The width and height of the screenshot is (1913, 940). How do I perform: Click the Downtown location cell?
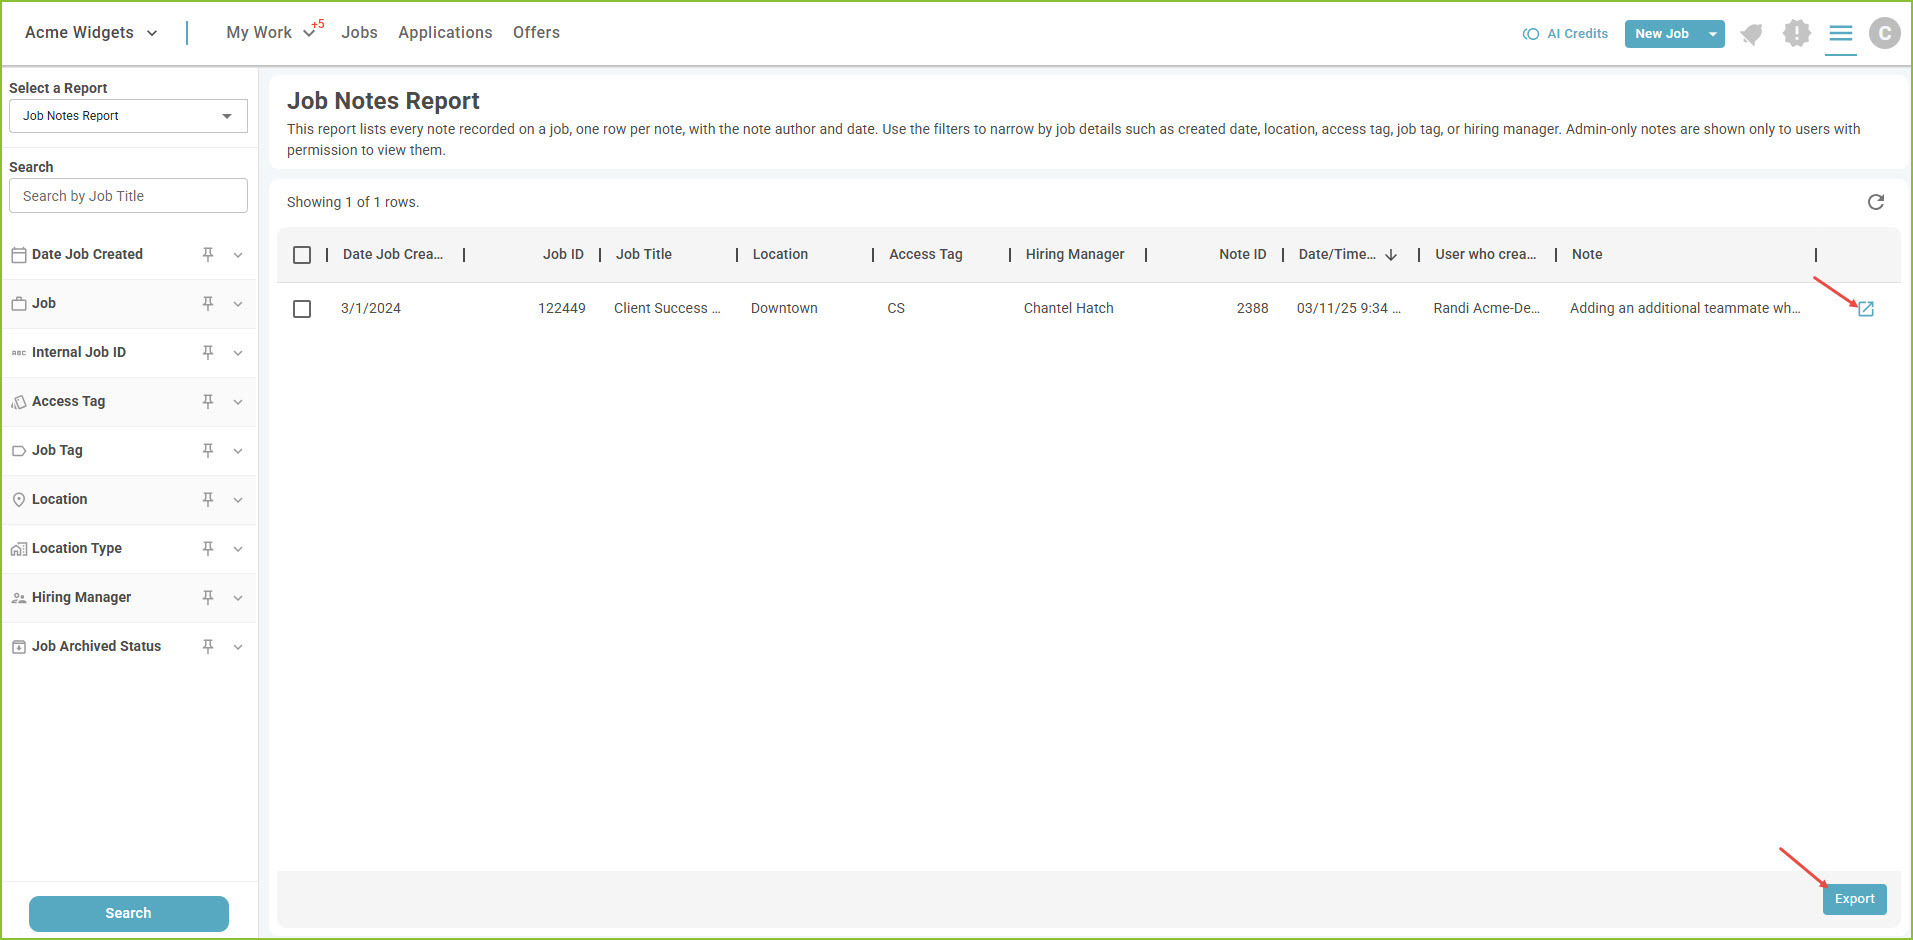pyautogui.click(x=784, y=308)
